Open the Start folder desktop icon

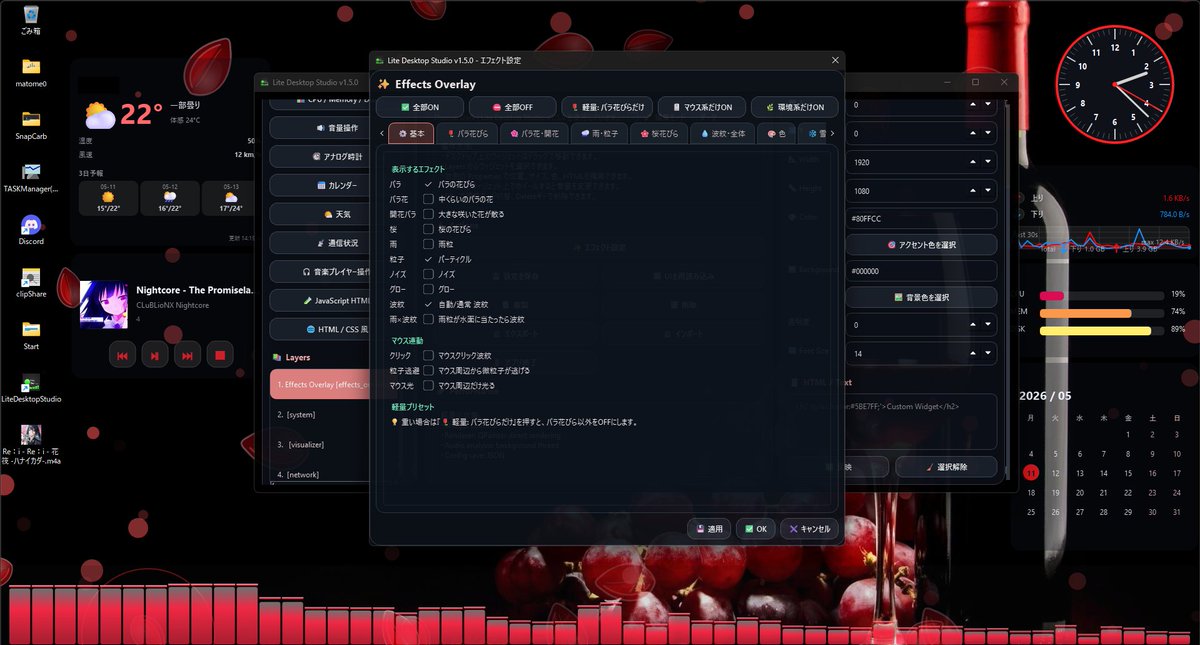coord(31,335)
